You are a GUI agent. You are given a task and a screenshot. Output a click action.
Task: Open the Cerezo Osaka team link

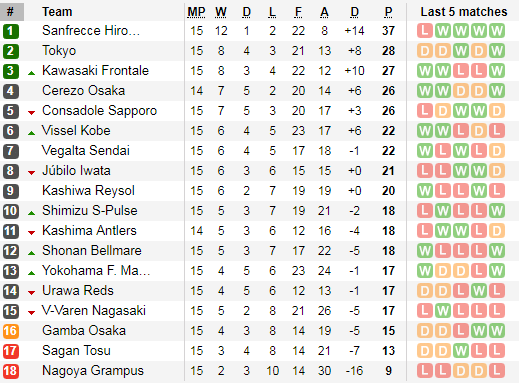click(84, 91)
